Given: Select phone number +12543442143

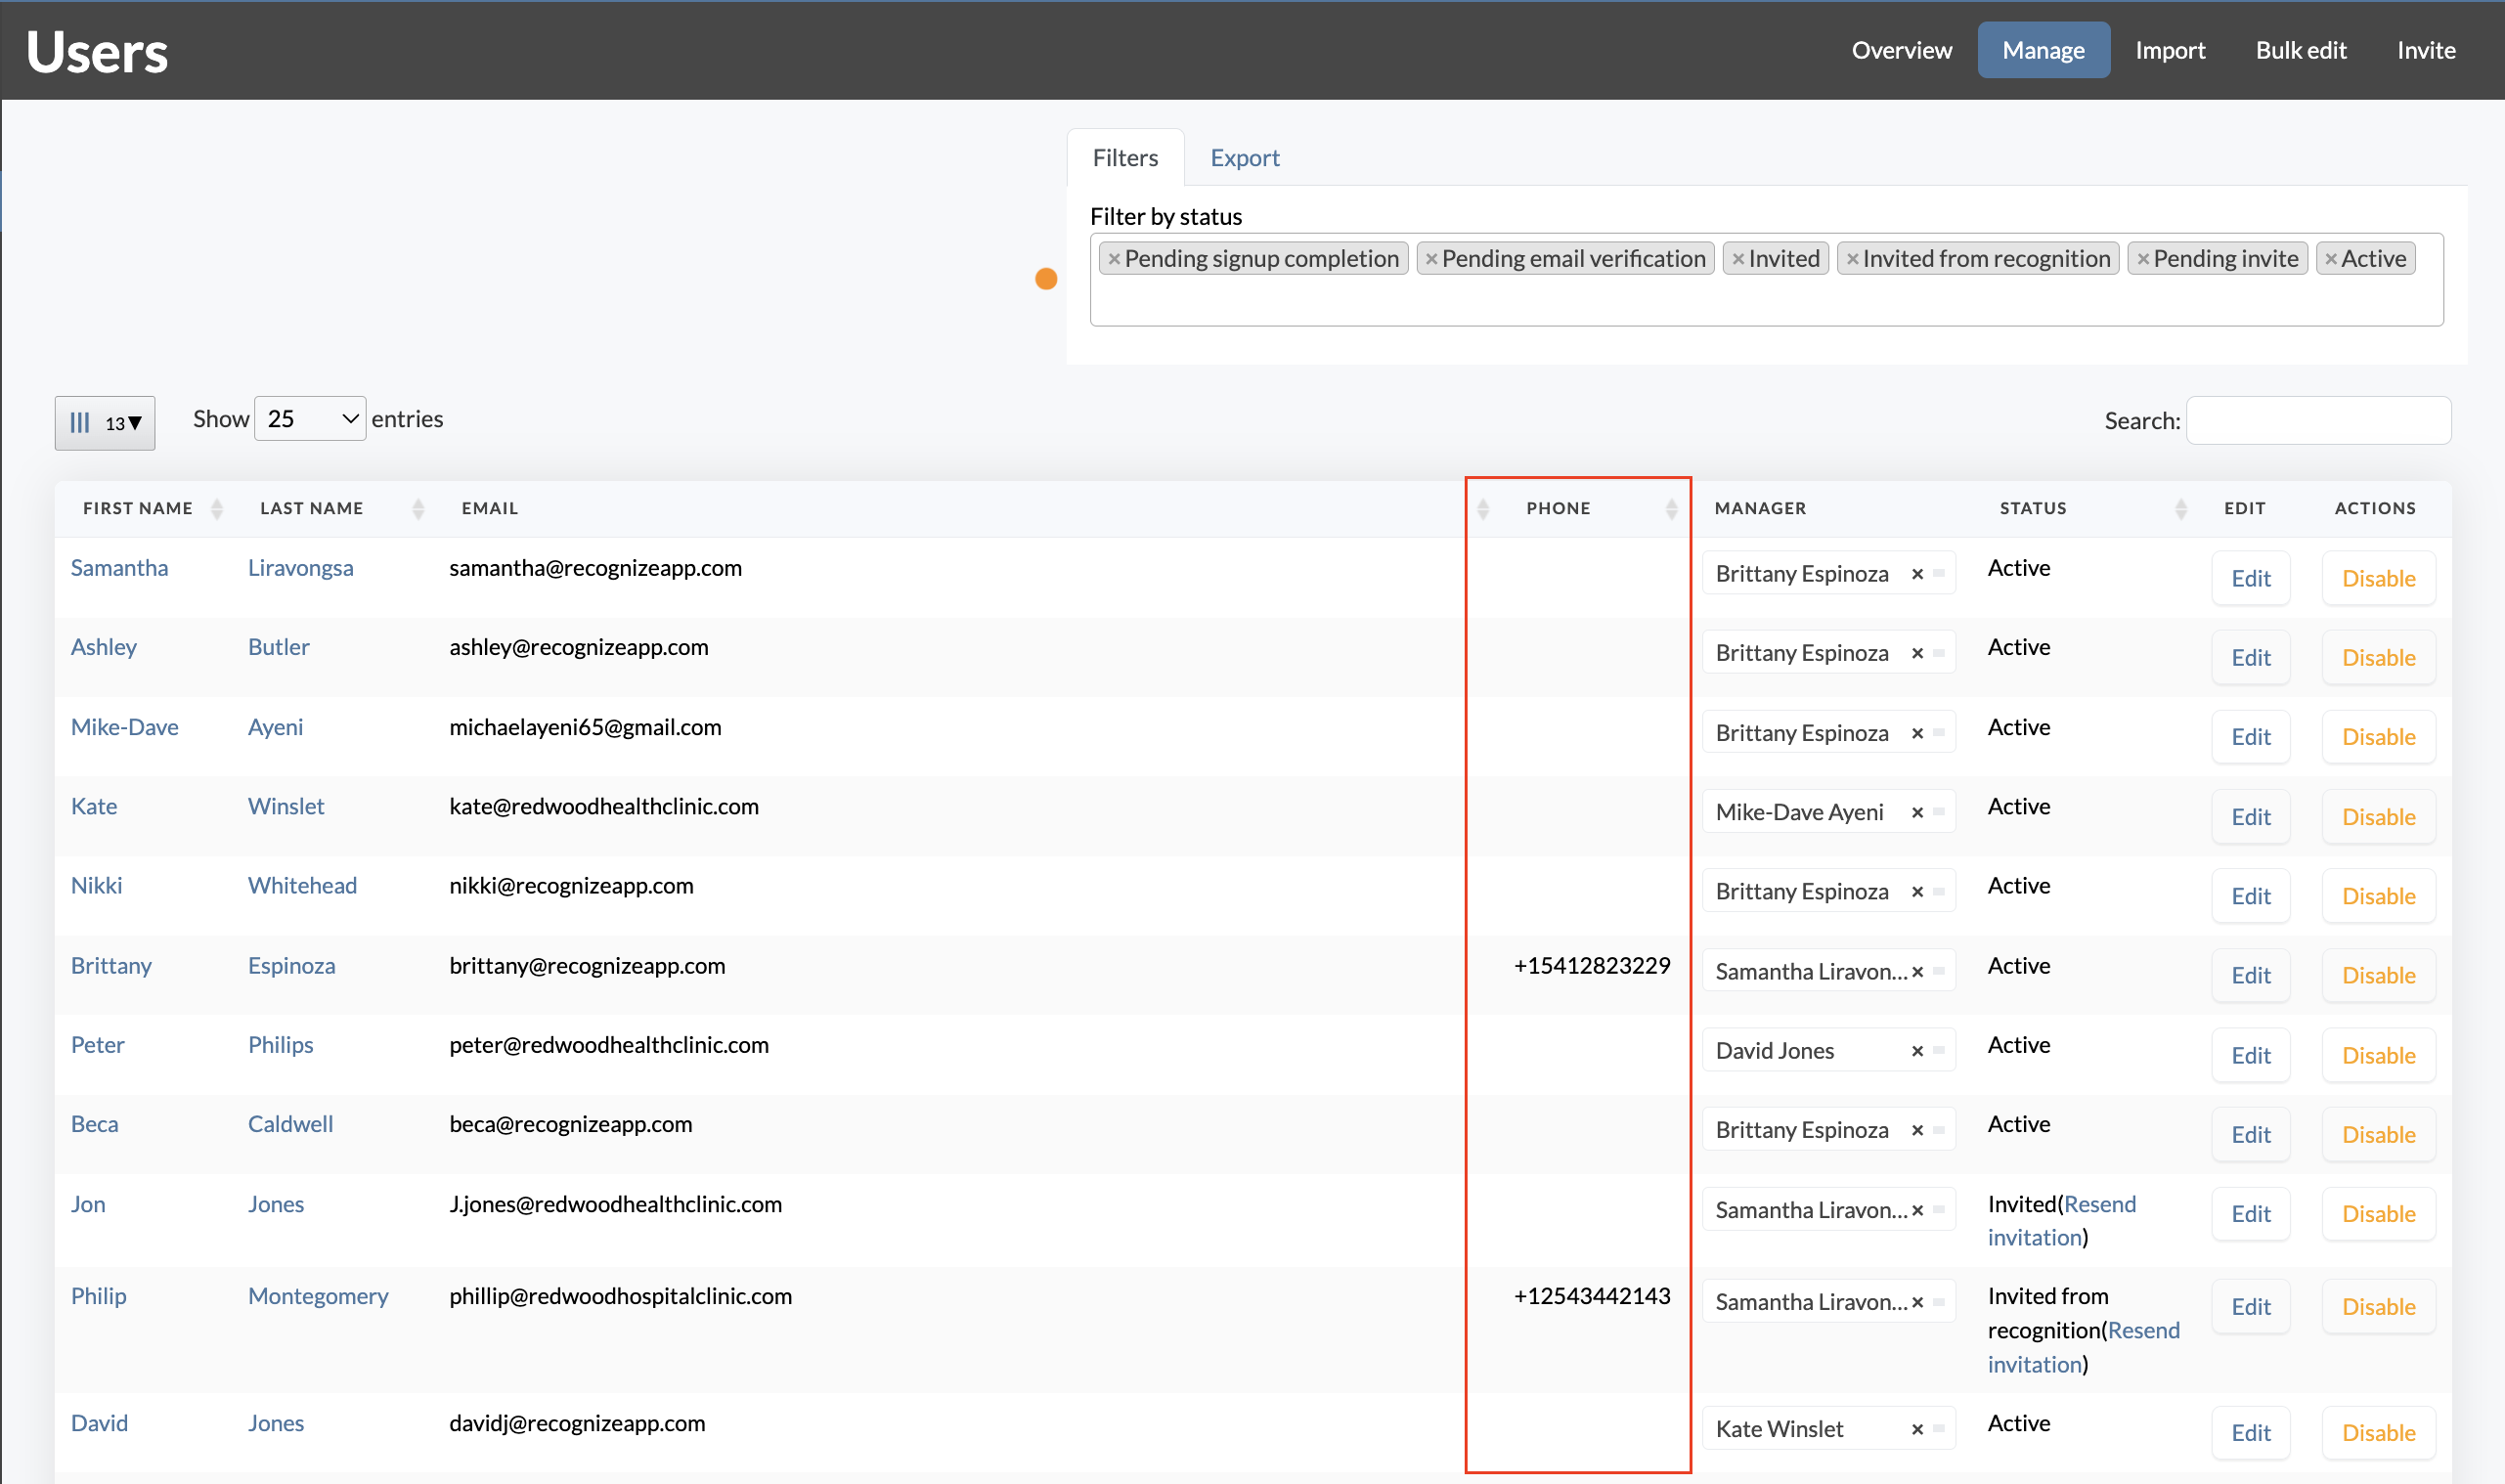Looking at the screenshot, I should coord(1592,1296).
